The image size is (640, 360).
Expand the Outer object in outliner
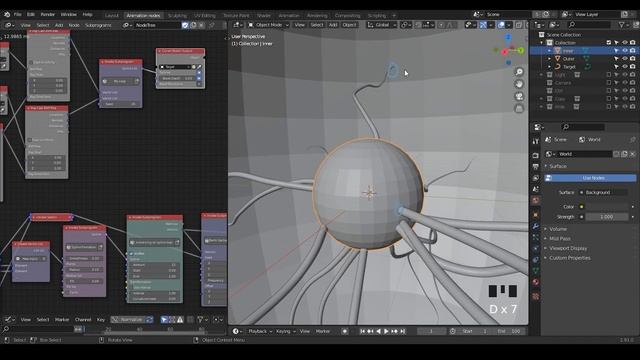tap(549, 59)
